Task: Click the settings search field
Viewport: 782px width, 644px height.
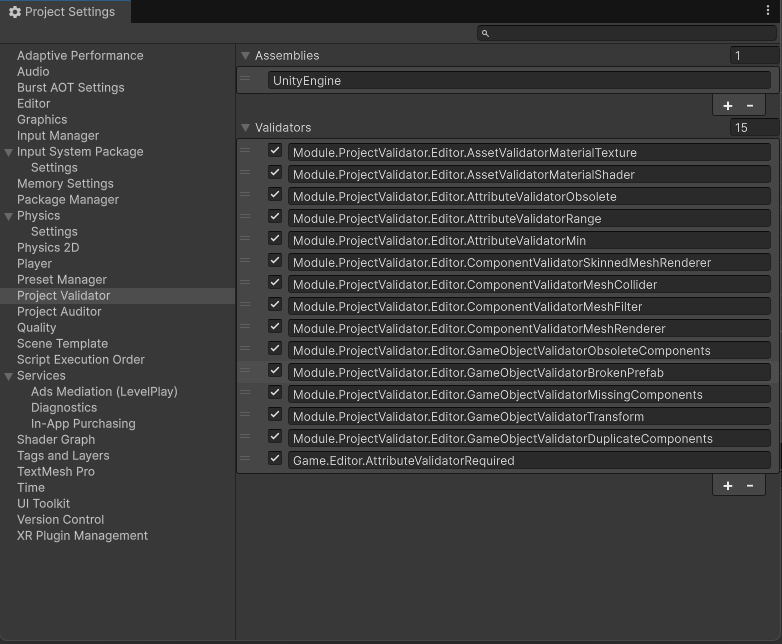Action: pyautogui.click(x=627, y=33)
